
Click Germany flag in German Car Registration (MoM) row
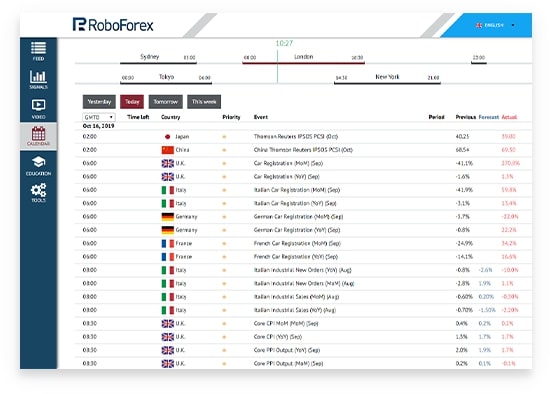pyautogui.click(x=168, y=217)
